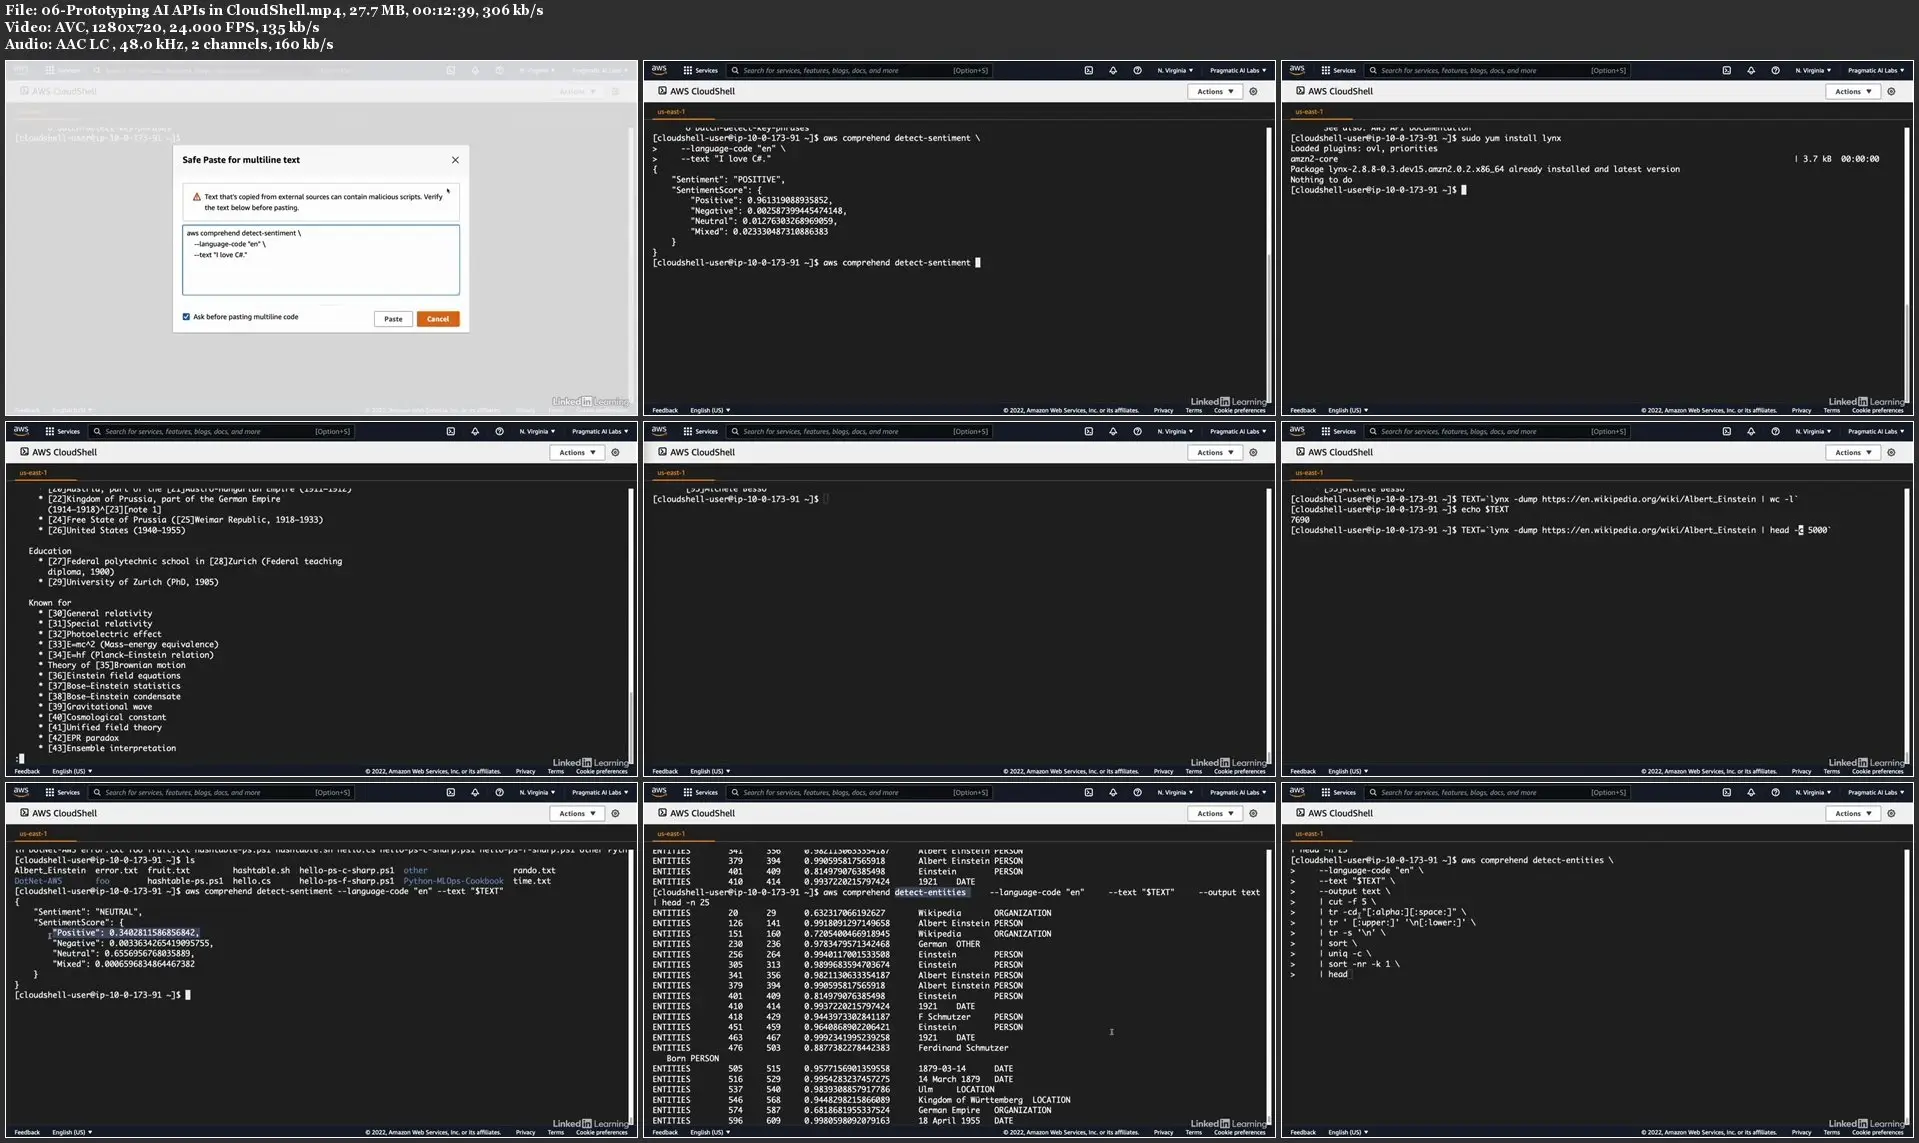Image resolution: width=1919 pixels, height=1143 pixels.
Task: Click the AWS logo in the "I love C#" frame
Action: coord(659,70)
